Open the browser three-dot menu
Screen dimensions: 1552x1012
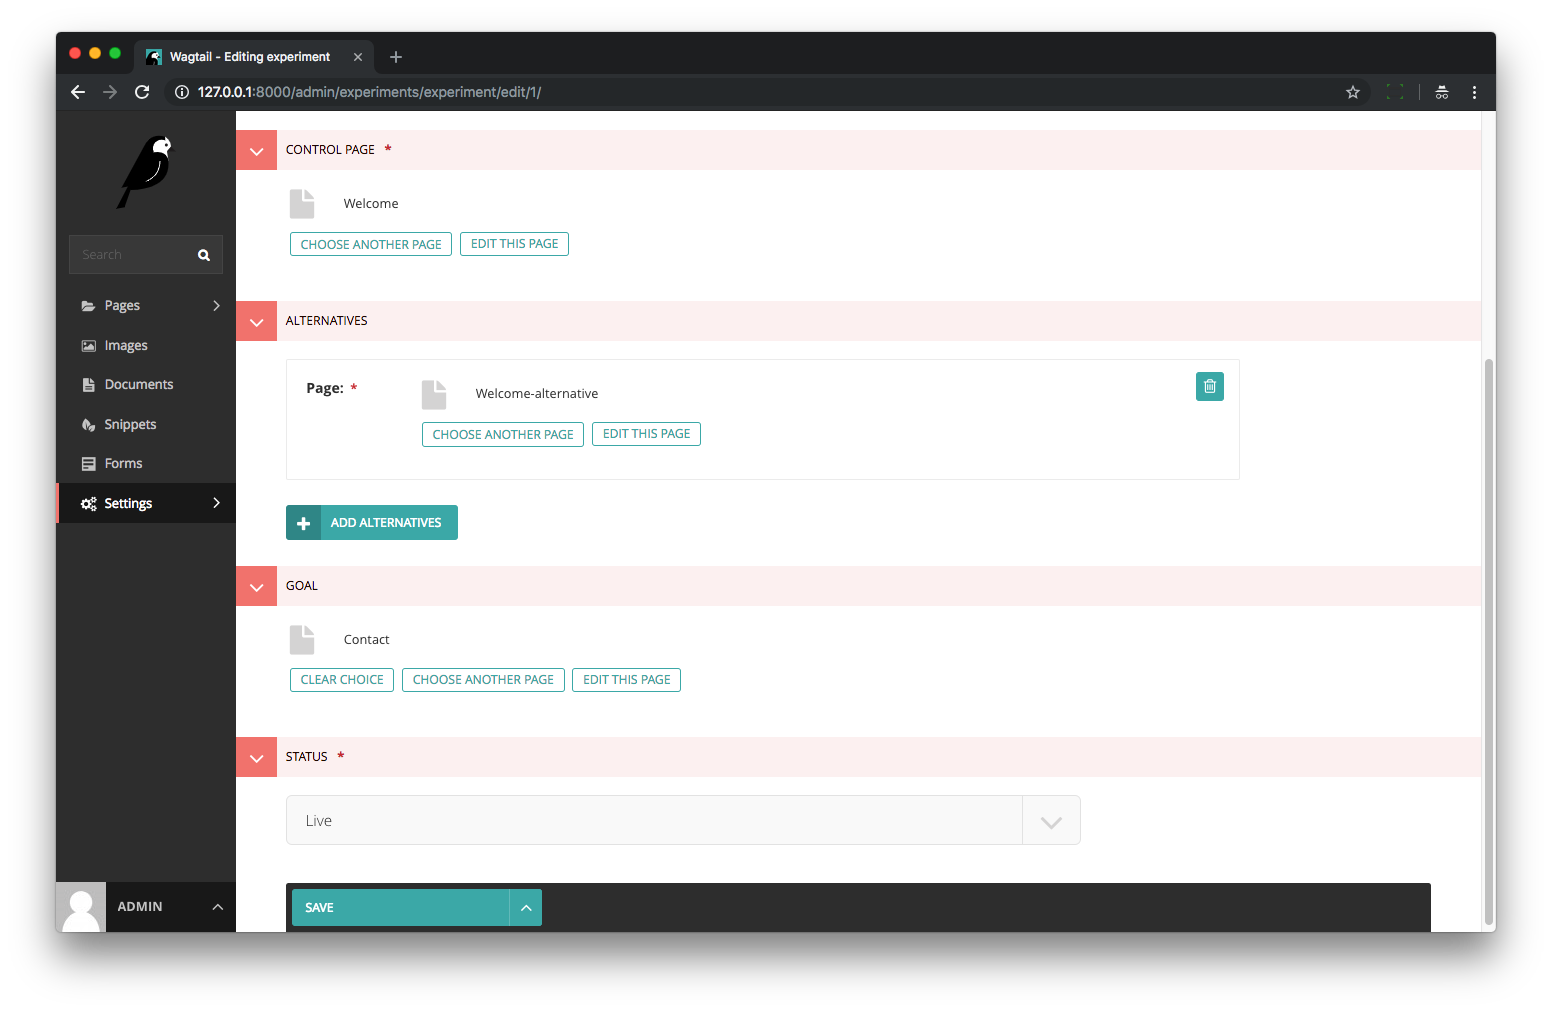click(x=1473, y=92)
